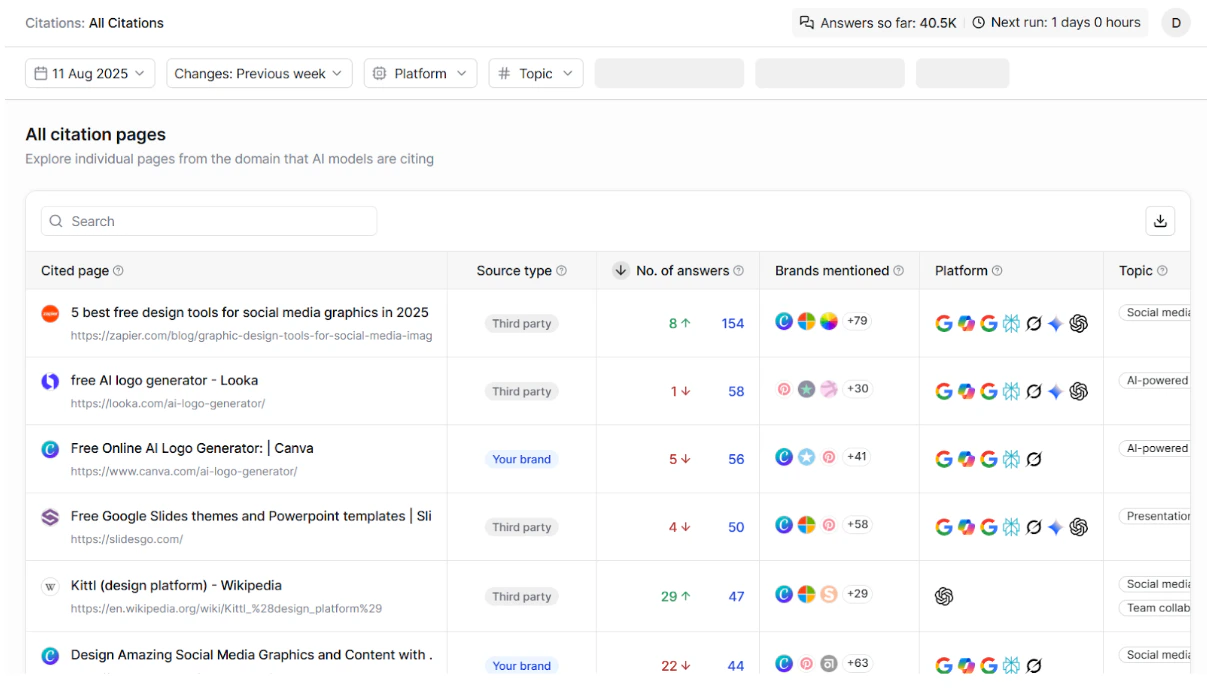The image size is (1207, 688).
Task: Click the Zapier favicon in the first row
Action: tap(50, 314)
